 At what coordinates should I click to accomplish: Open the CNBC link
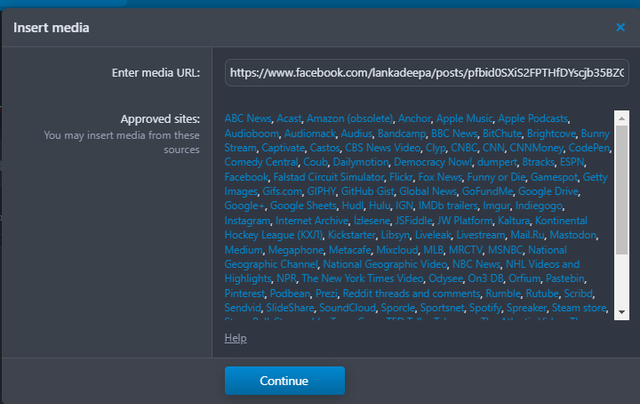[x=464, y=148]
